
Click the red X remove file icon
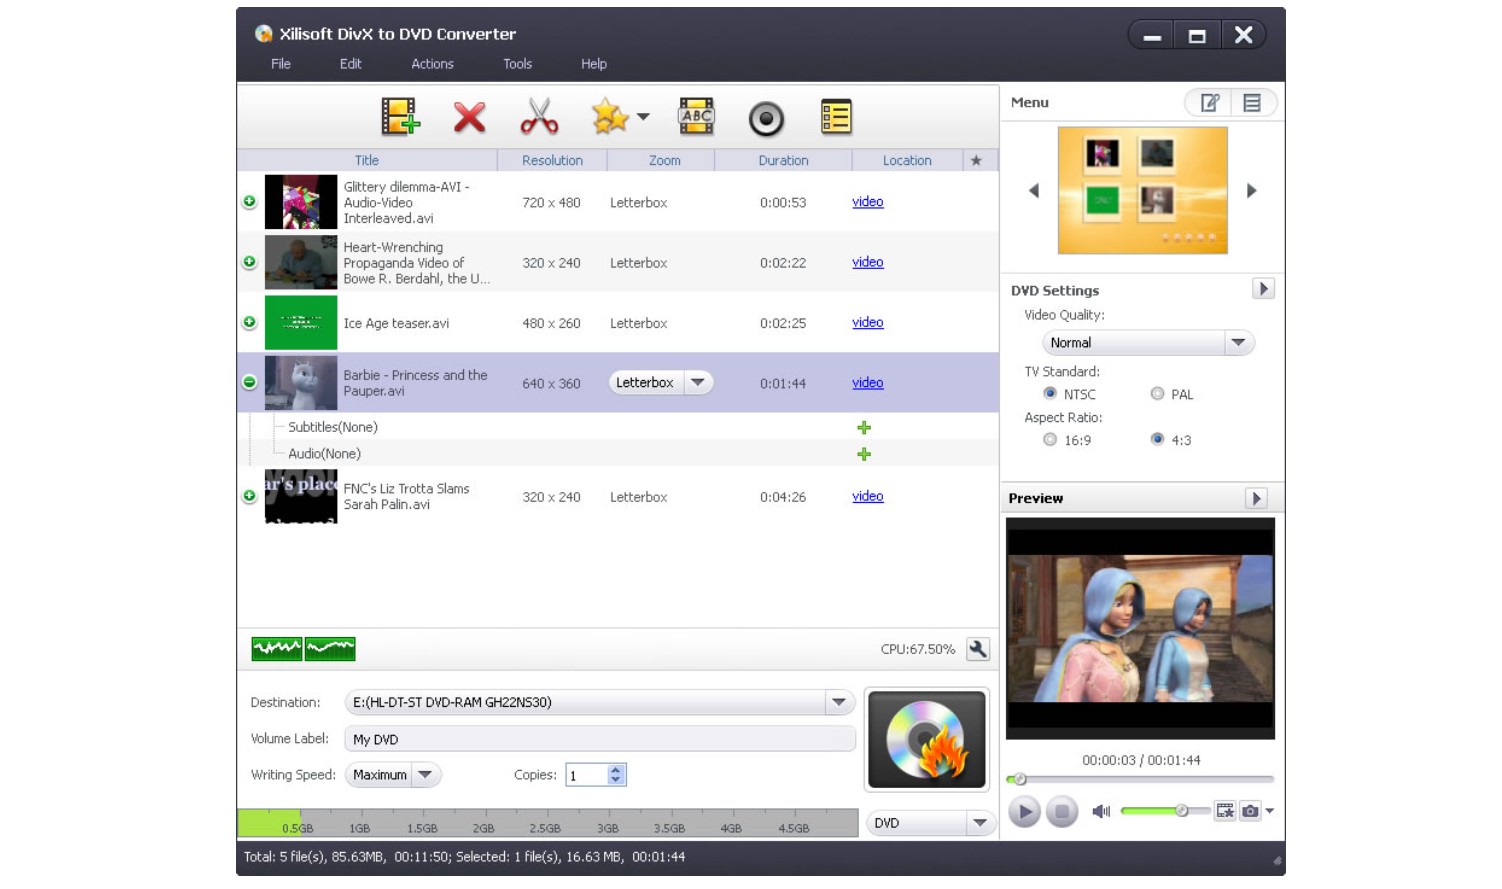pyautogui.click(x=469, y=117)
